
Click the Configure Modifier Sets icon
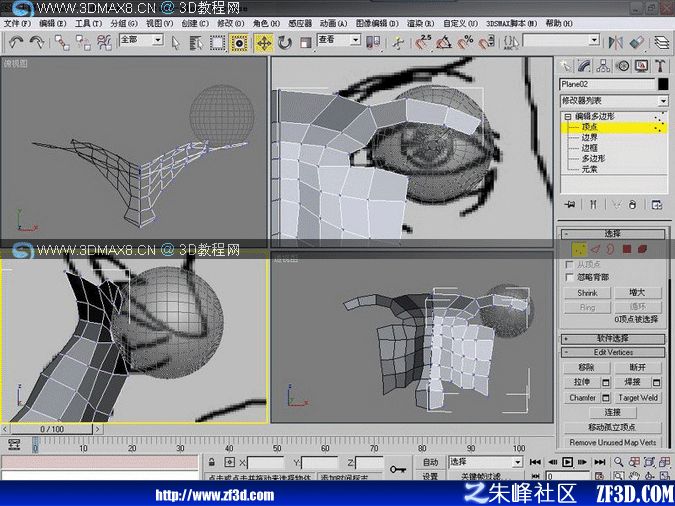[657, 205]
